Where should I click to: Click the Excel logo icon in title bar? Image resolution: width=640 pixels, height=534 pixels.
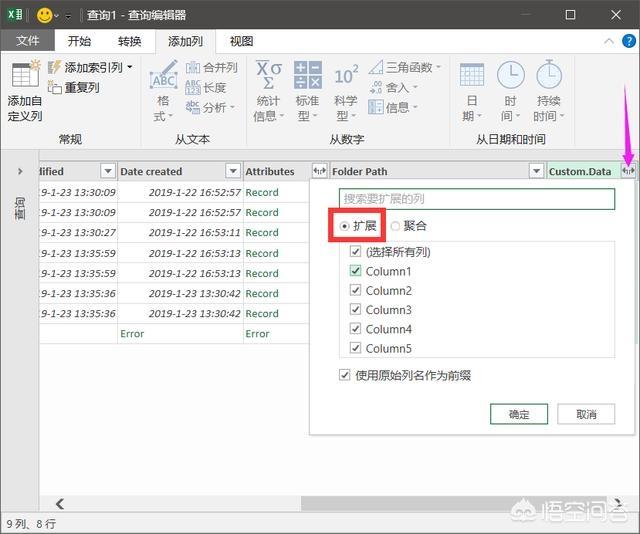[x=15, y=15]
